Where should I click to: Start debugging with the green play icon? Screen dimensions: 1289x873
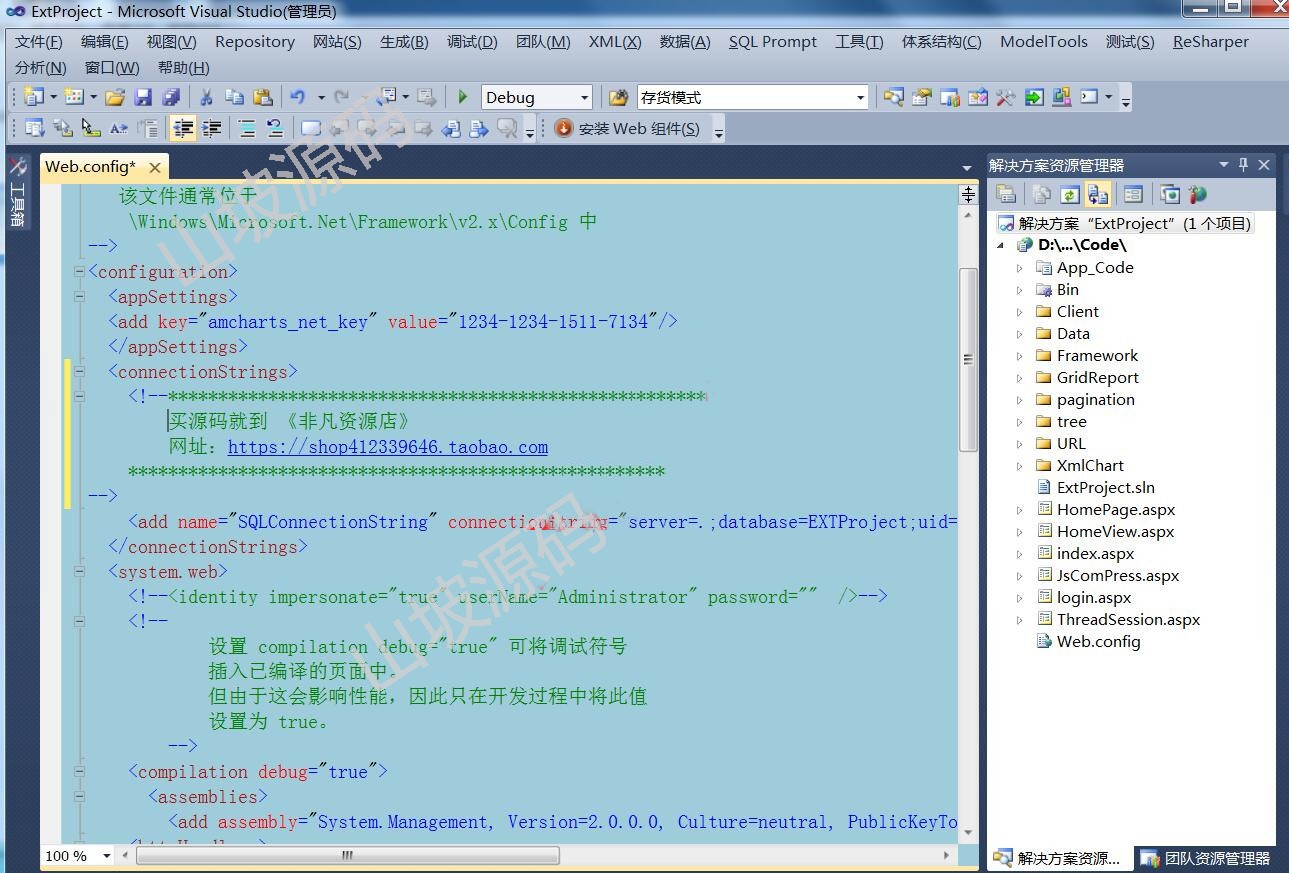pyautogui.click(x=462, y=97)
